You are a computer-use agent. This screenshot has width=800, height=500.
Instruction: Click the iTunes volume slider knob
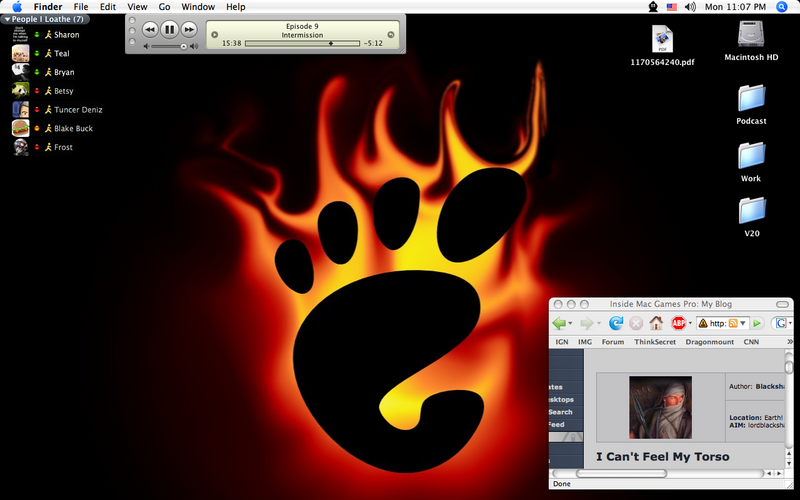click(x=184, y=46)
